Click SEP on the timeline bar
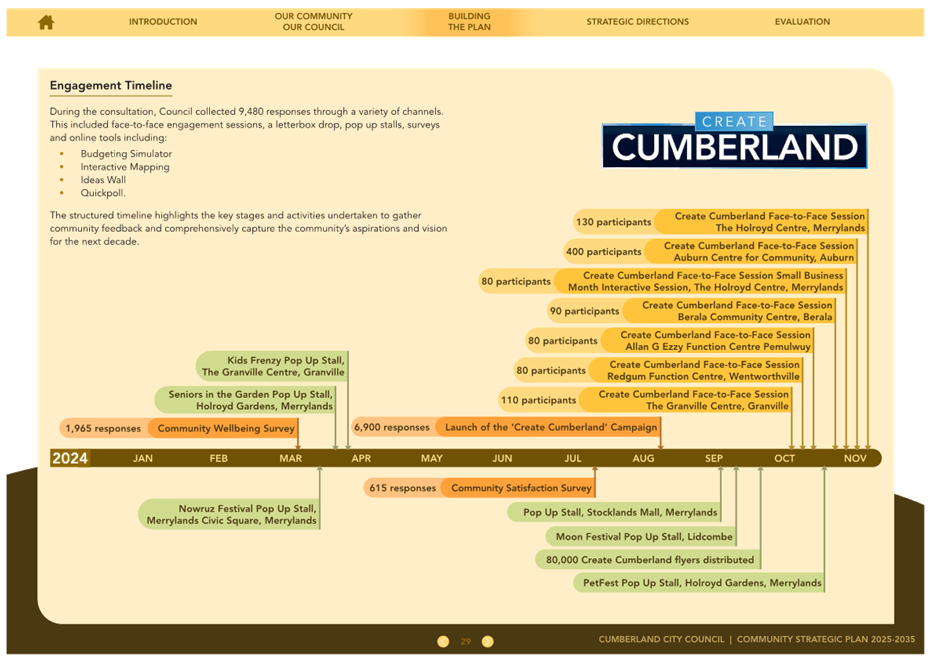930x660 pixels. point(714,458)
